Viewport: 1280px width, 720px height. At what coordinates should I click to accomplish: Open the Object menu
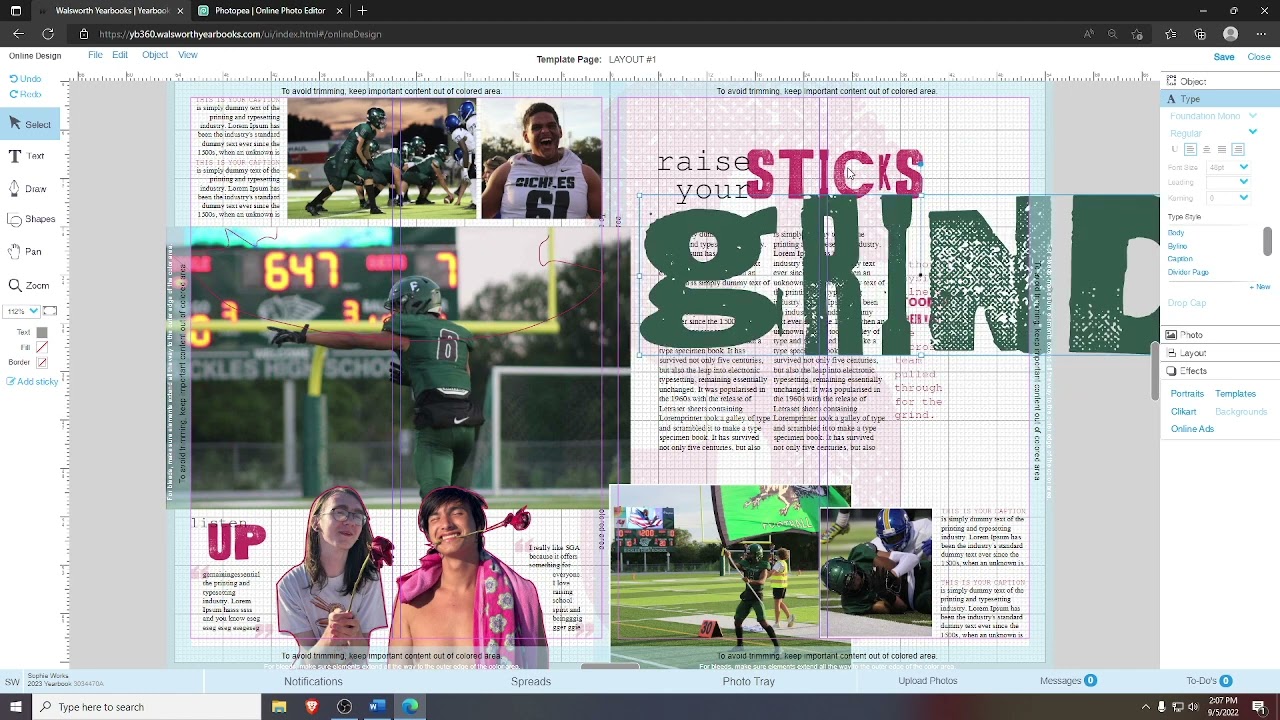point(154,55)
